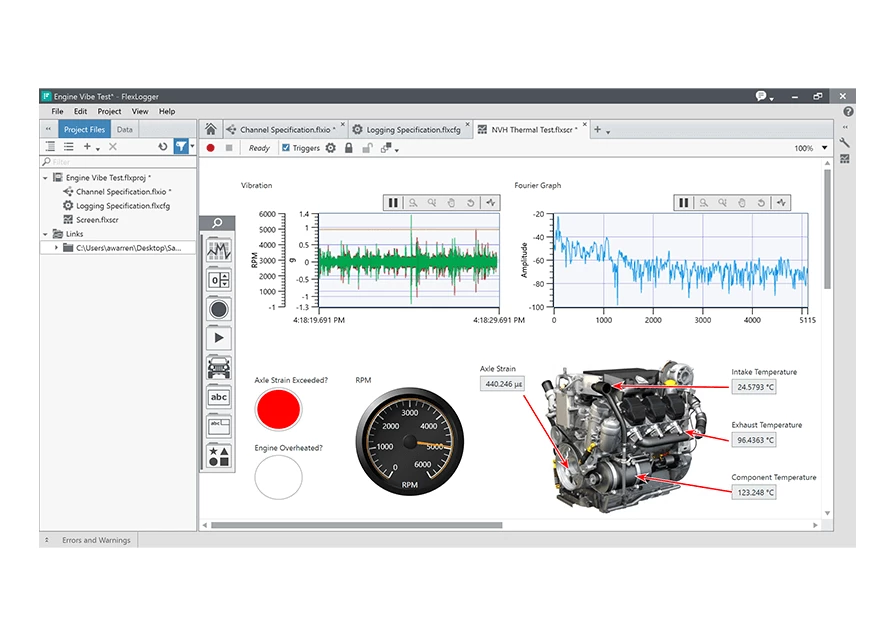The height and width of the screenshot is (636, 895).
Task: Click the closed padlock lock icon
Action: [348, 148]
